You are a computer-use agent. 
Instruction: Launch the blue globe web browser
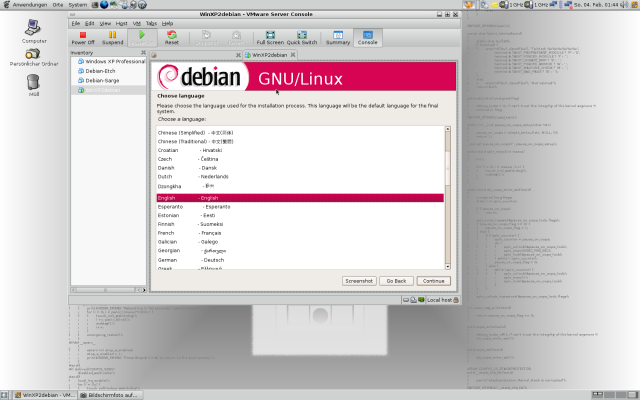pos(104,5)
